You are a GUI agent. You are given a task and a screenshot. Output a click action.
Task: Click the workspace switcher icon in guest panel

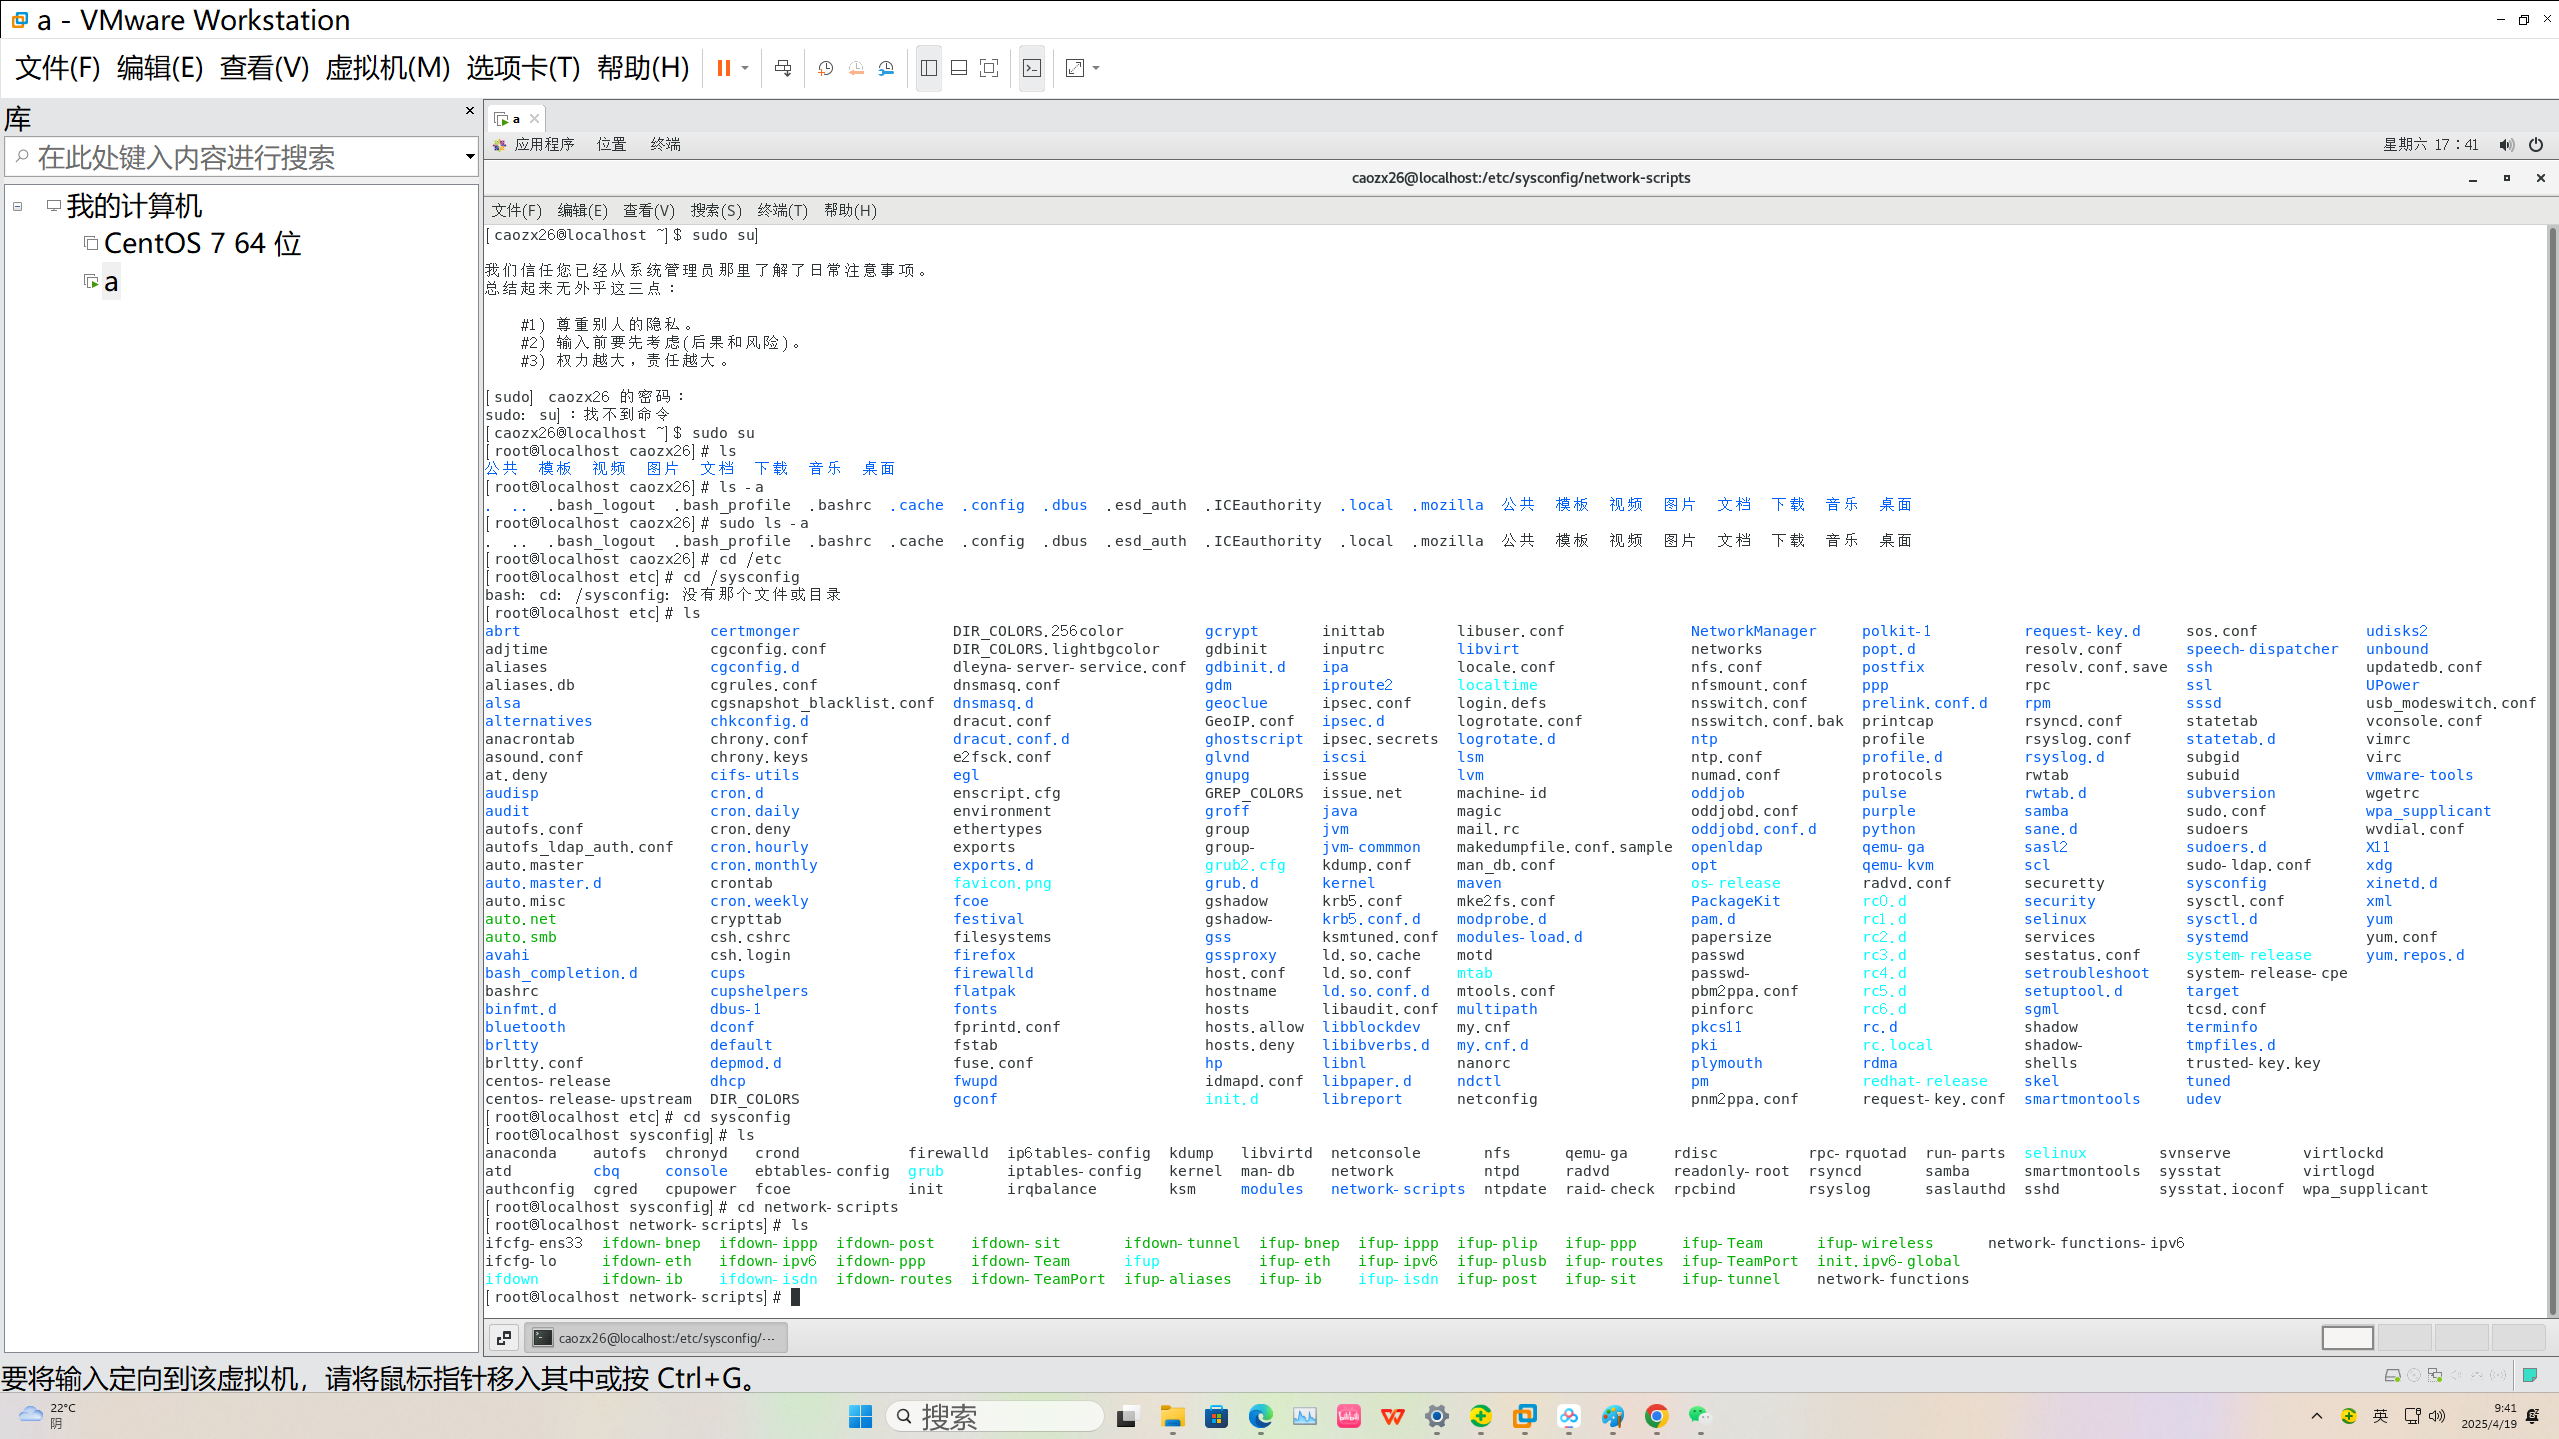click(x=2346, y=1338)
